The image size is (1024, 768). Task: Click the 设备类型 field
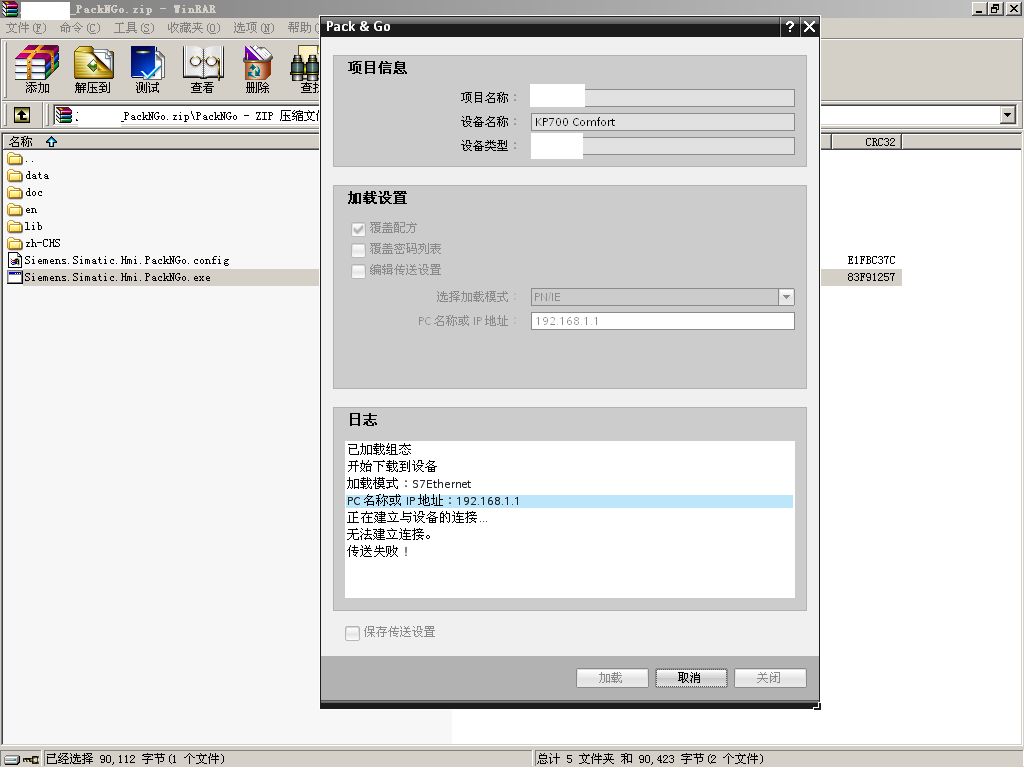click(x=663, y=146)
